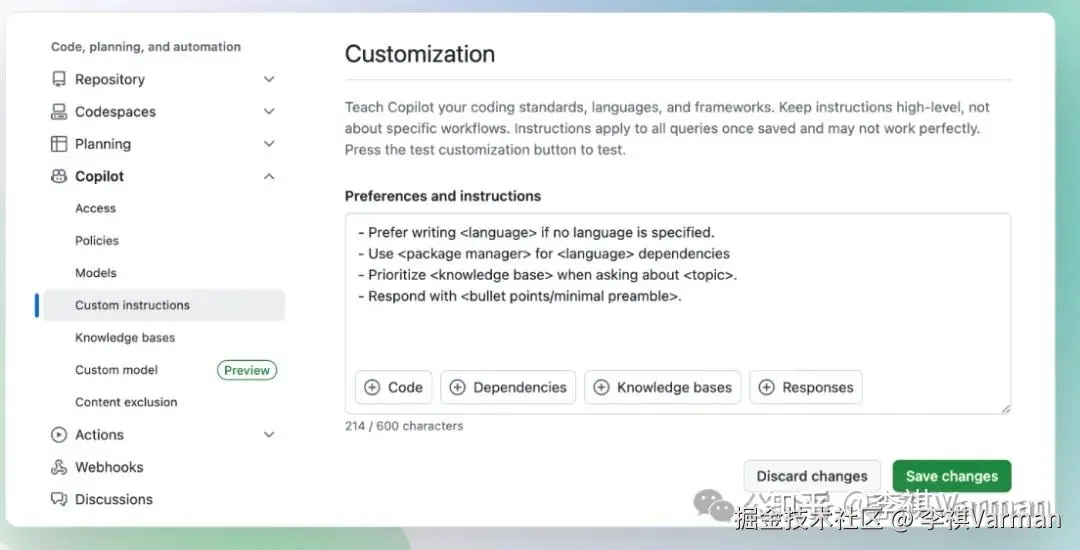Click the plus icon on Code button
Screen dimensions: 1080x550
(372, 388)
